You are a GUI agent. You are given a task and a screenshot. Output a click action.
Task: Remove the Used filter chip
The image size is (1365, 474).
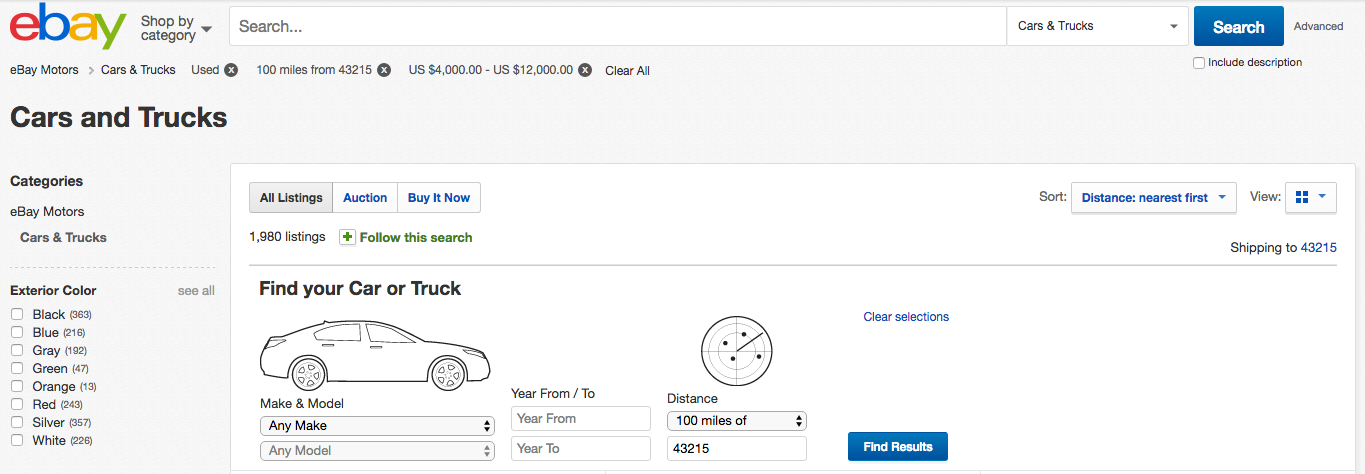(x=231, y=70)
